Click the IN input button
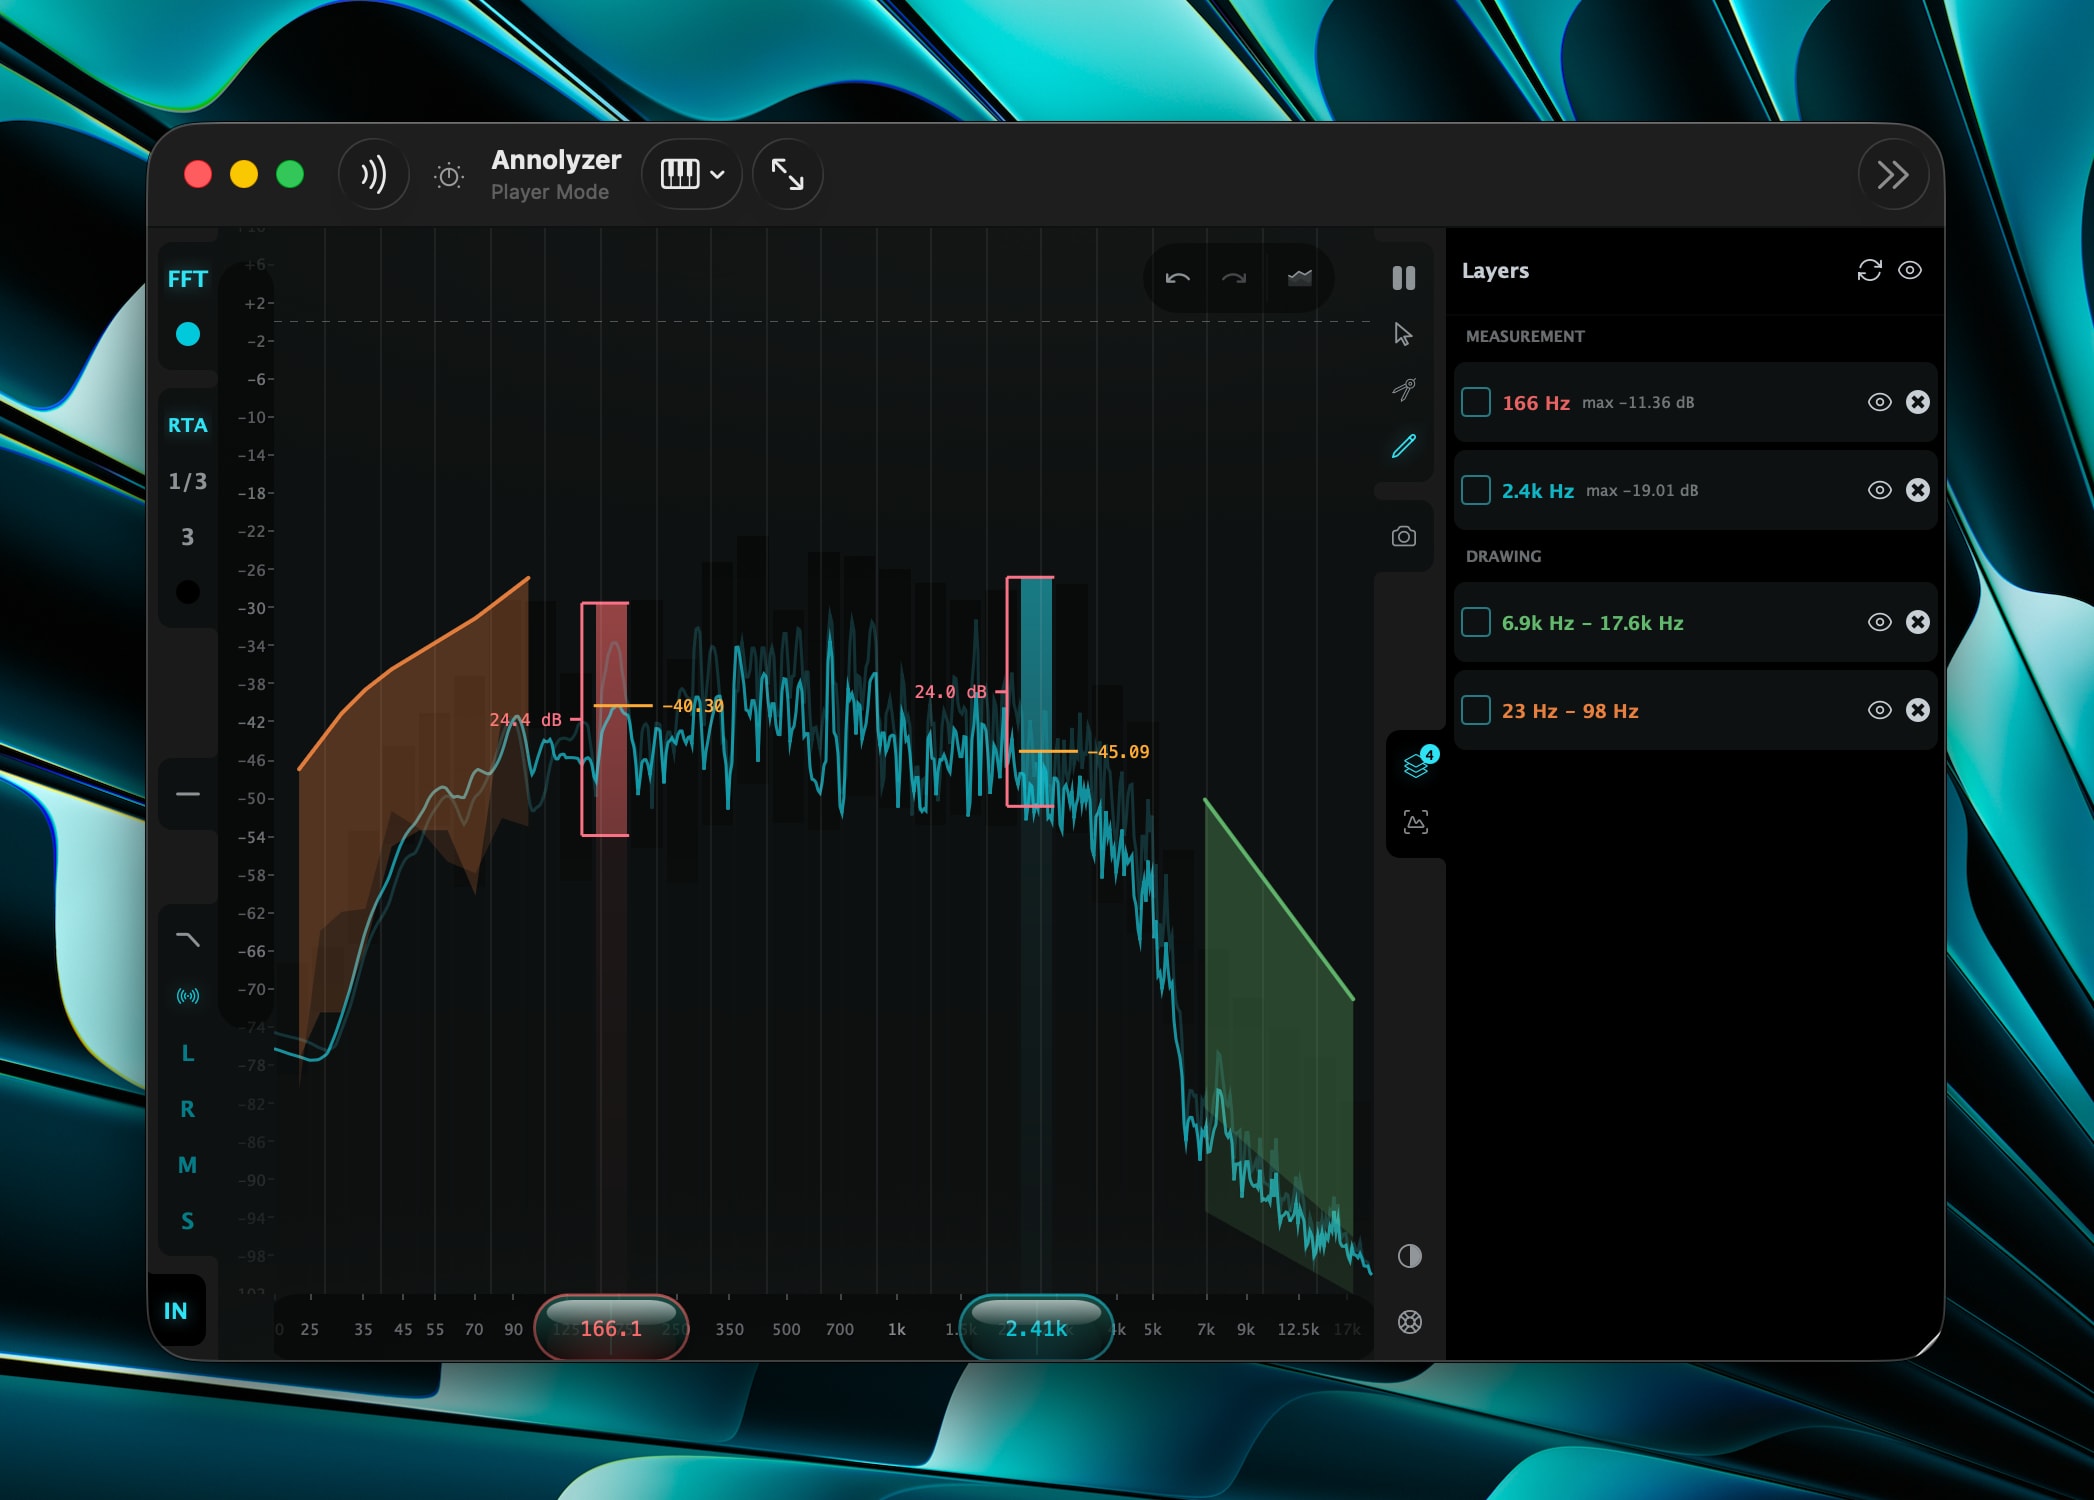Image resolution: width=2094 pixels, height=1500 pixels. click(176, 1311)
